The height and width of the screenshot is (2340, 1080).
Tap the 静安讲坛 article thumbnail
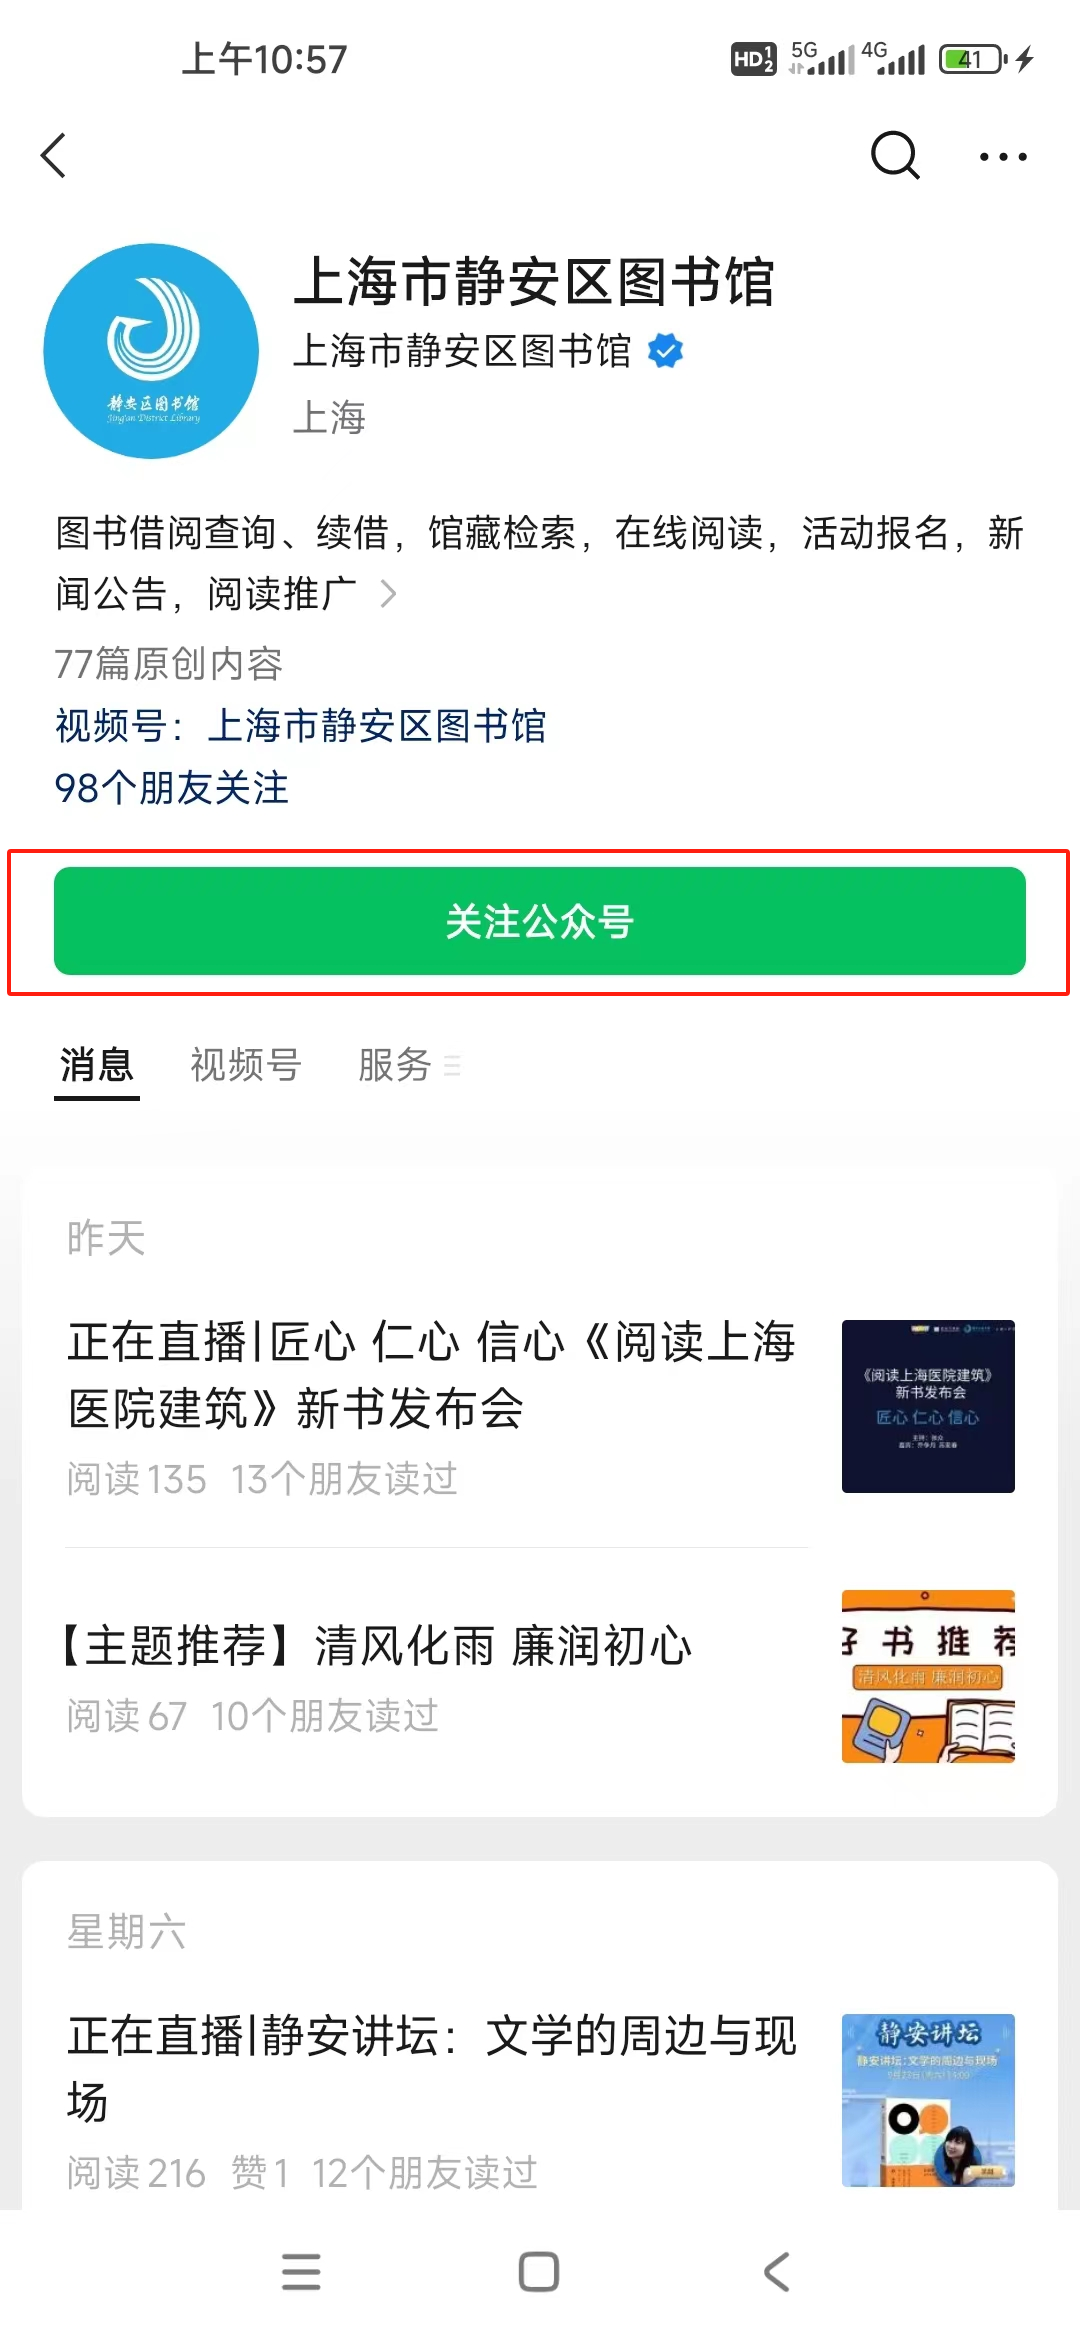click(928, 2100)
